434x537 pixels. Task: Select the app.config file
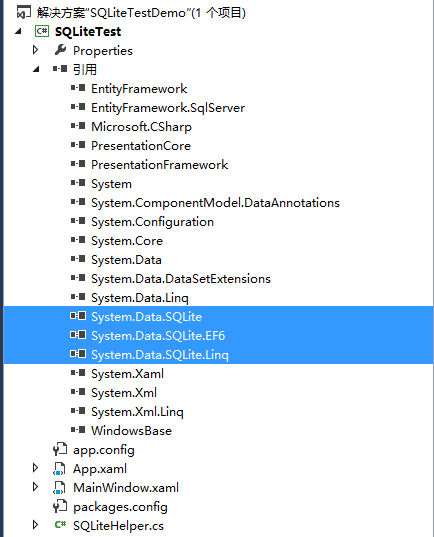pyautogui.click(x=103, y=450)
